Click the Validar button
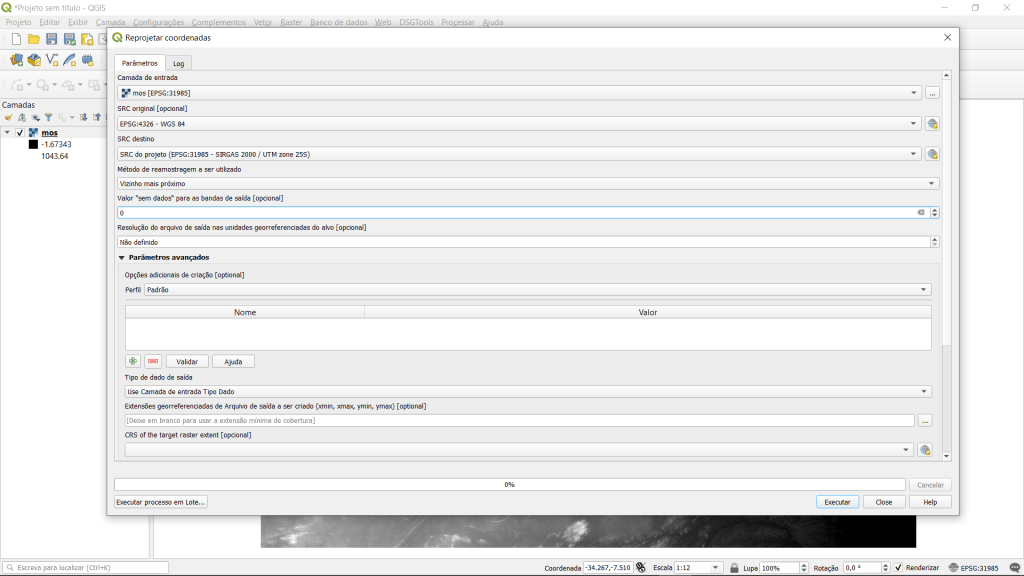The height and width of the screenshot is (576, 1024). click(187, 361)
